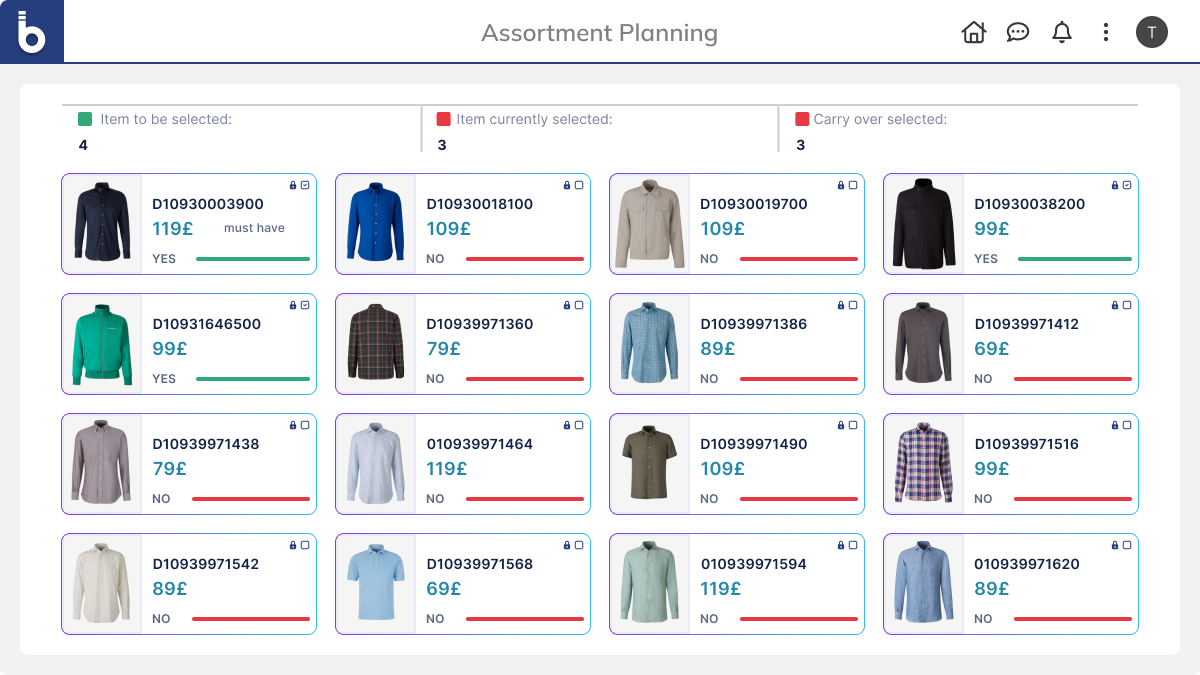
Task: Click the app logo in top-left corner
Action: click(x=32, y=32)
